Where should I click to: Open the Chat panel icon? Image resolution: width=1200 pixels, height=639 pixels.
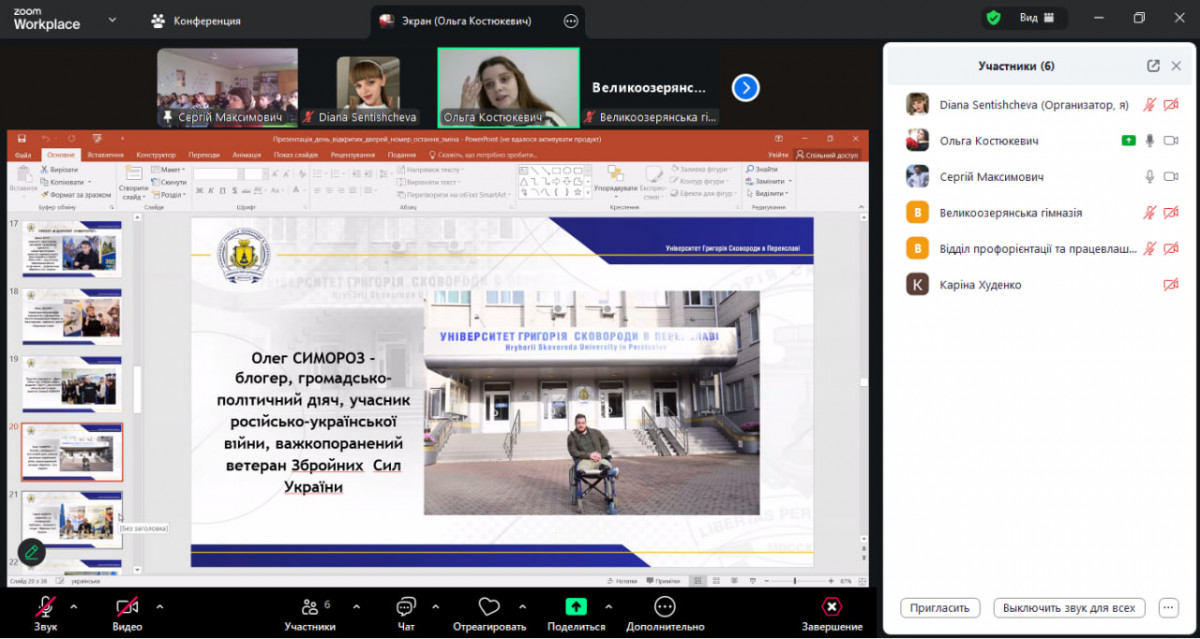[x=406, y=607]
